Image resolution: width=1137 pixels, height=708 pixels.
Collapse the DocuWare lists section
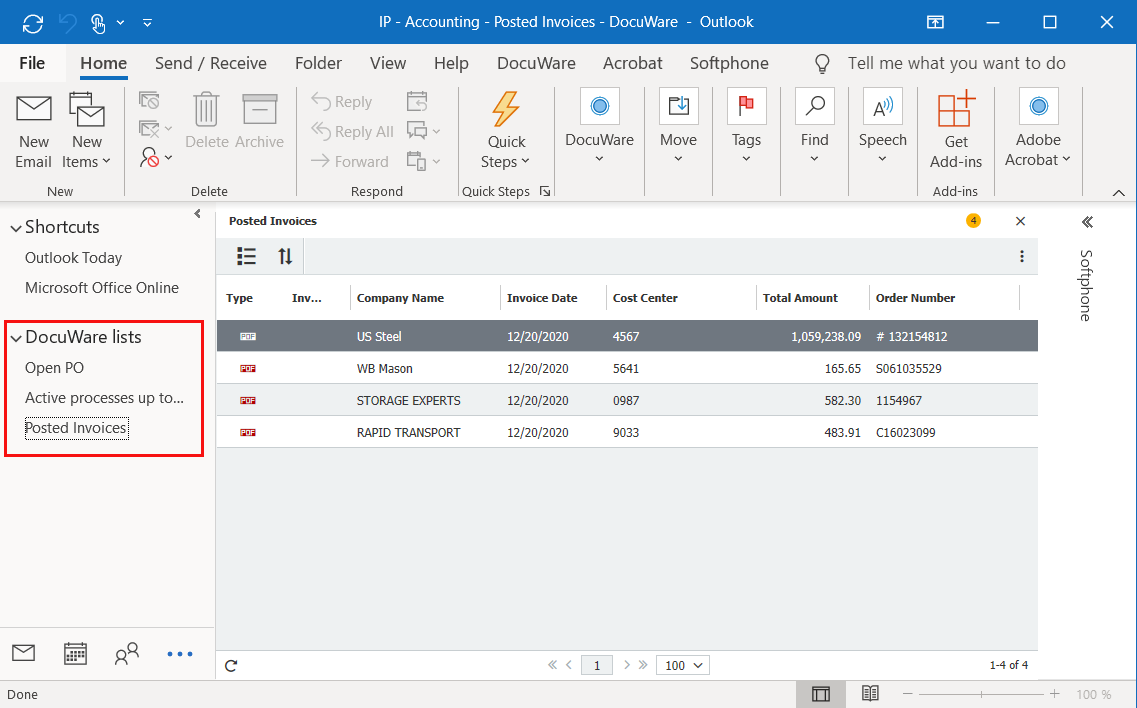(x=16, y=338)
